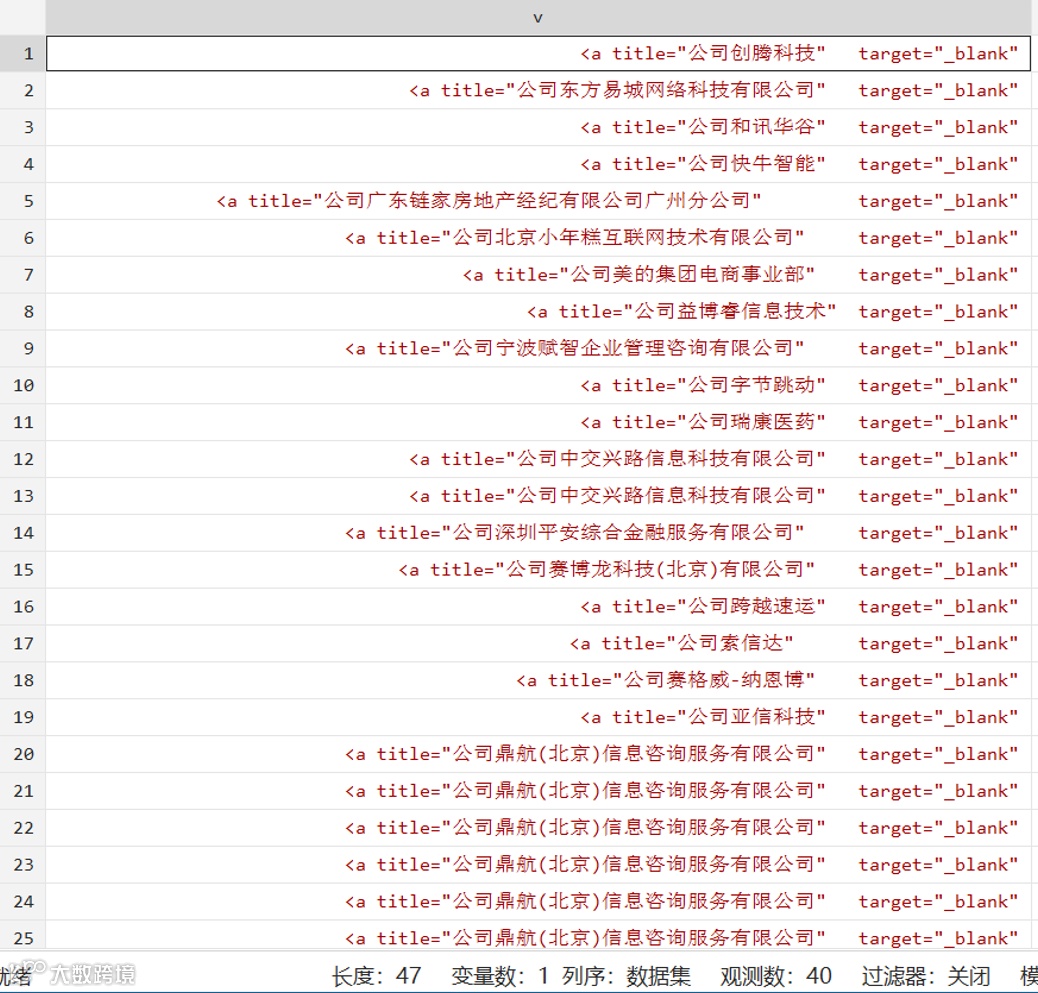Select row number 3 header
This screenshot has height=993, width=1038.
23,127
